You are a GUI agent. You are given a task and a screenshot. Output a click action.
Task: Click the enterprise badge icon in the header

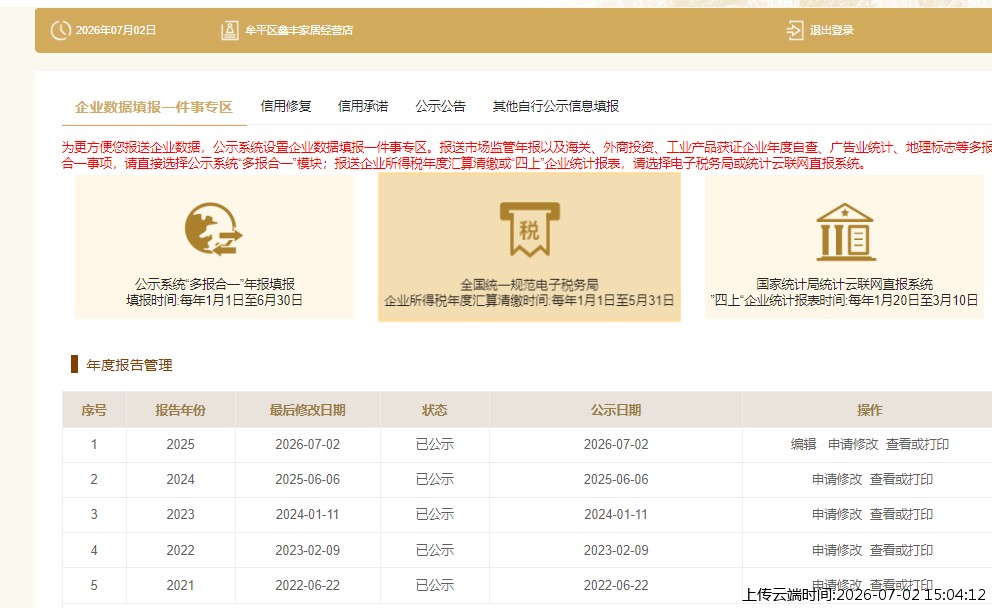pos(230,30)
